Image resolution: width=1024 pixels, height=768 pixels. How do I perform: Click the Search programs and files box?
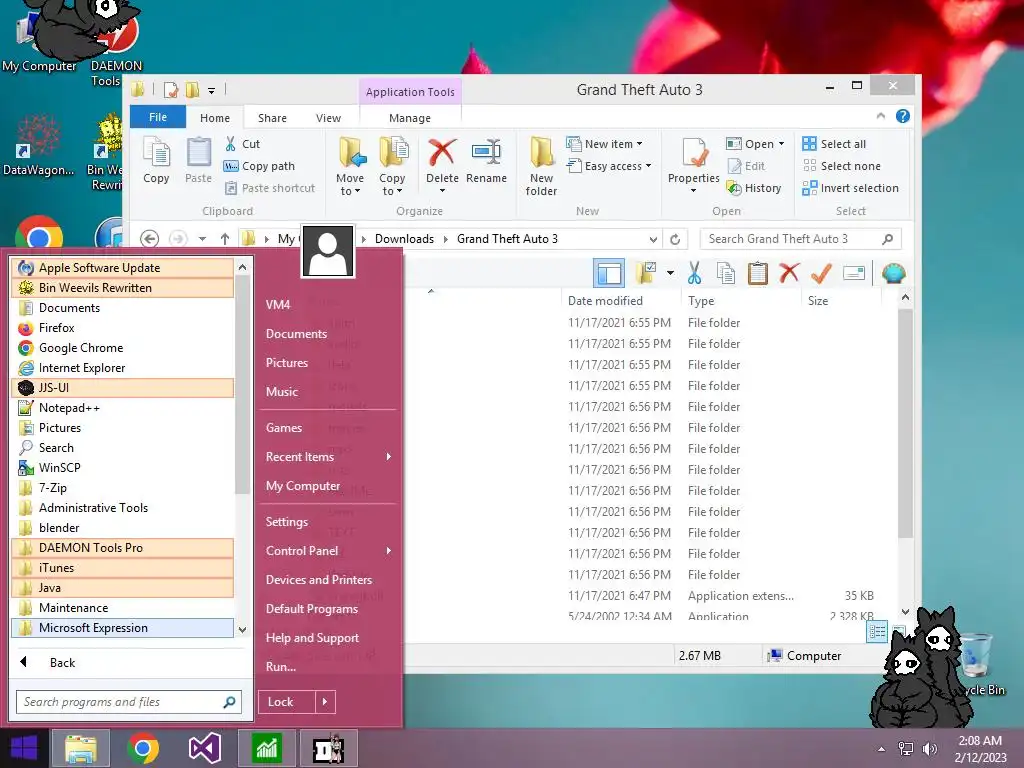point(129,702)
